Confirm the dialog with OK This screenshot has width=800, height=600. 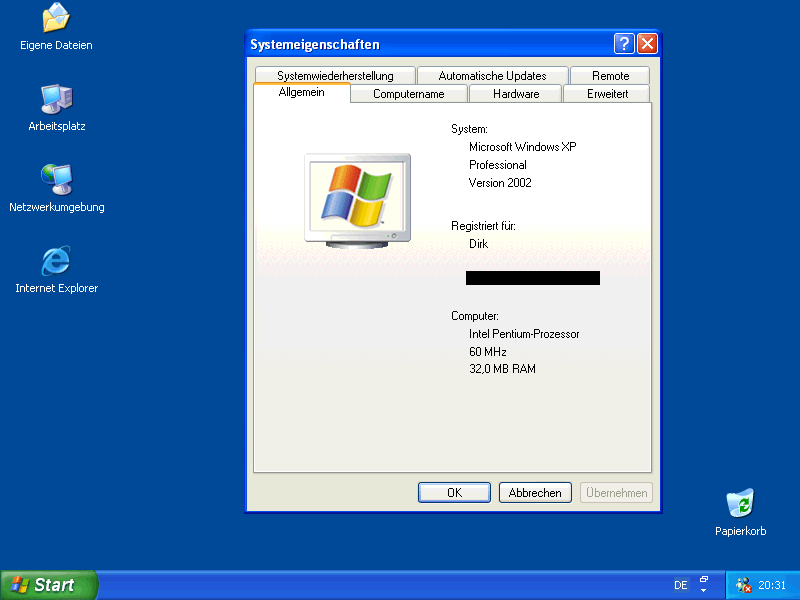coord(454,492)
